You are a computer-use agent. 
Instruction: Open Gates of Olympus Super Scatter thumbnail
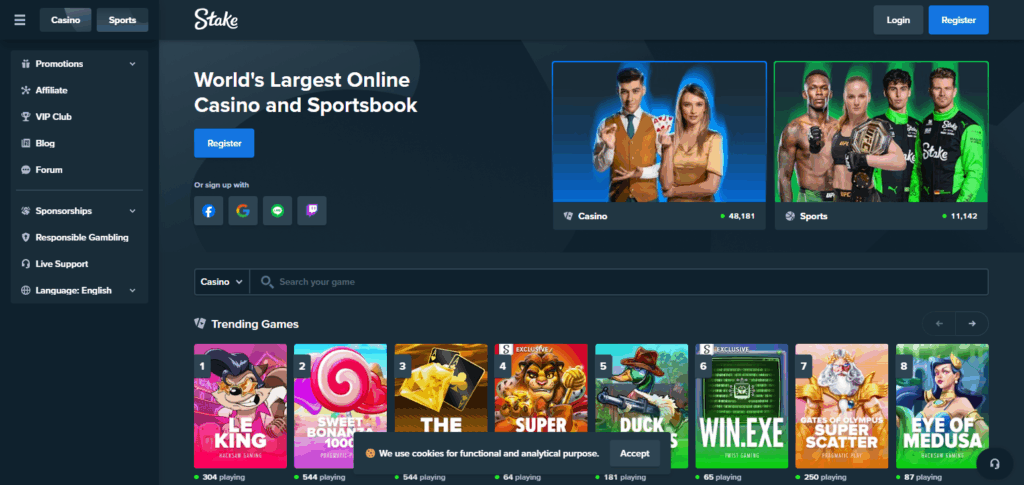842,406
